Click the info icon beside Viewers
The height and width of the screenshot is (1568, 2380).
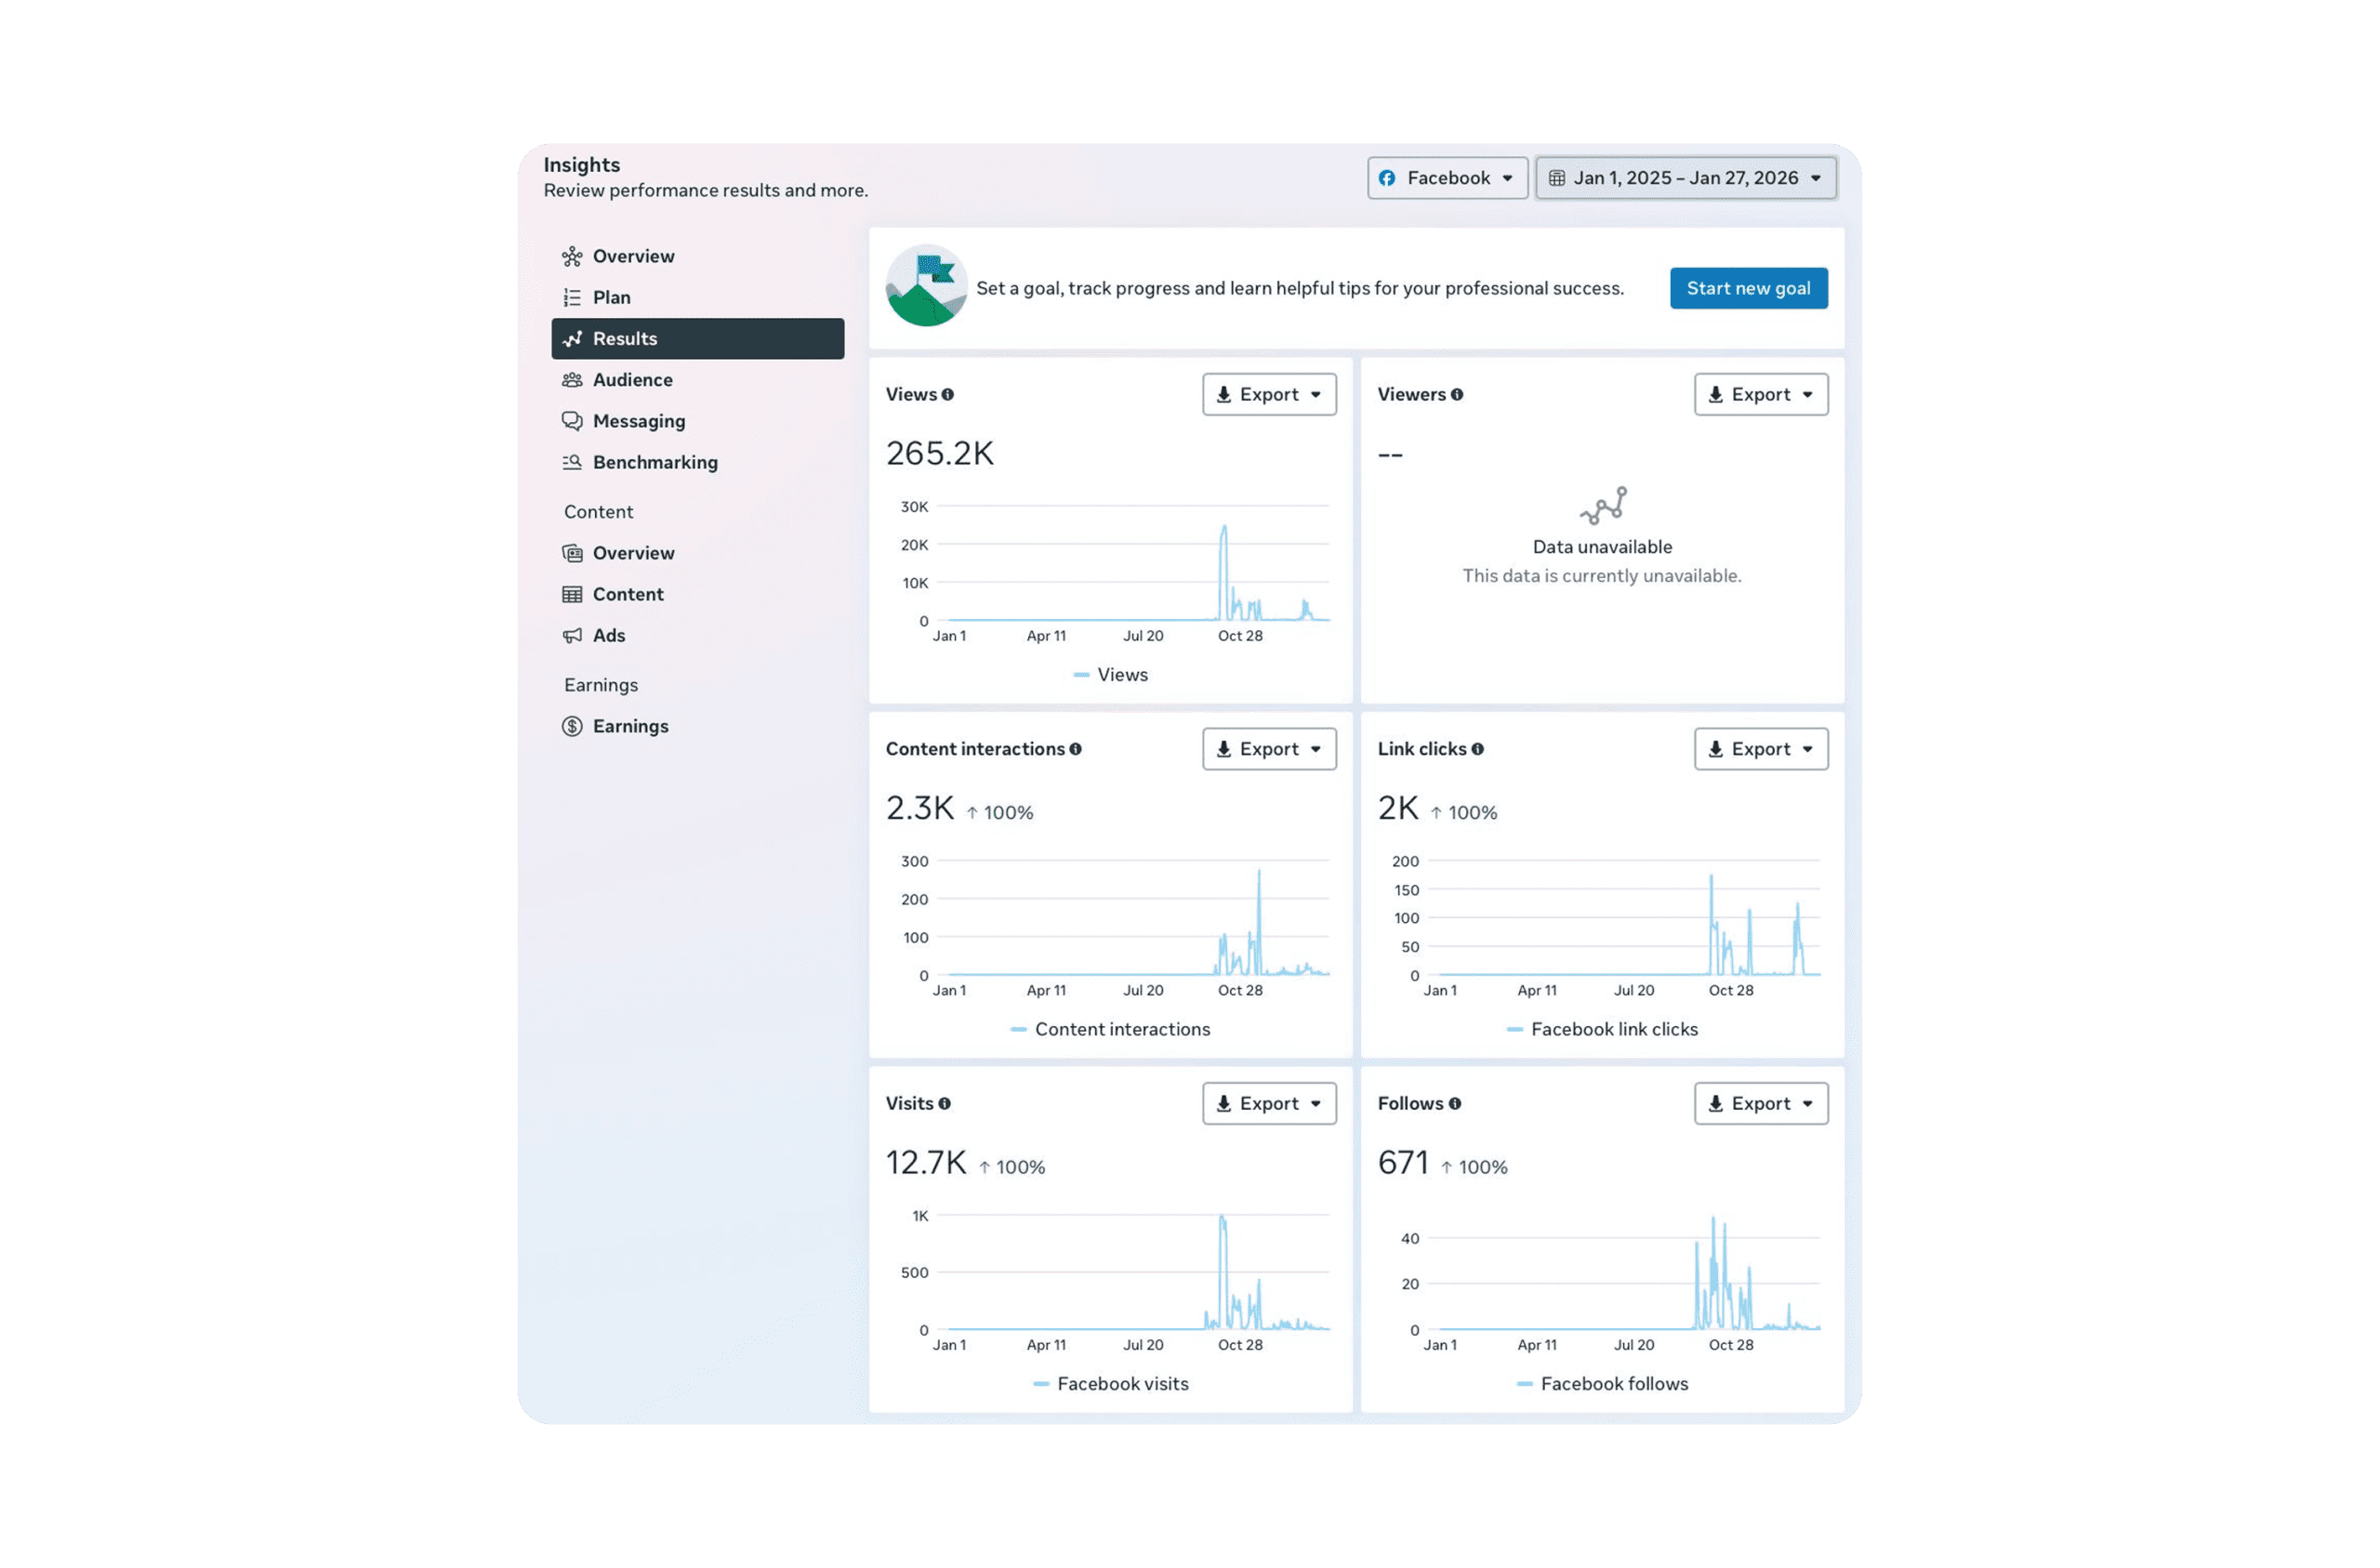pos(1457,395)
